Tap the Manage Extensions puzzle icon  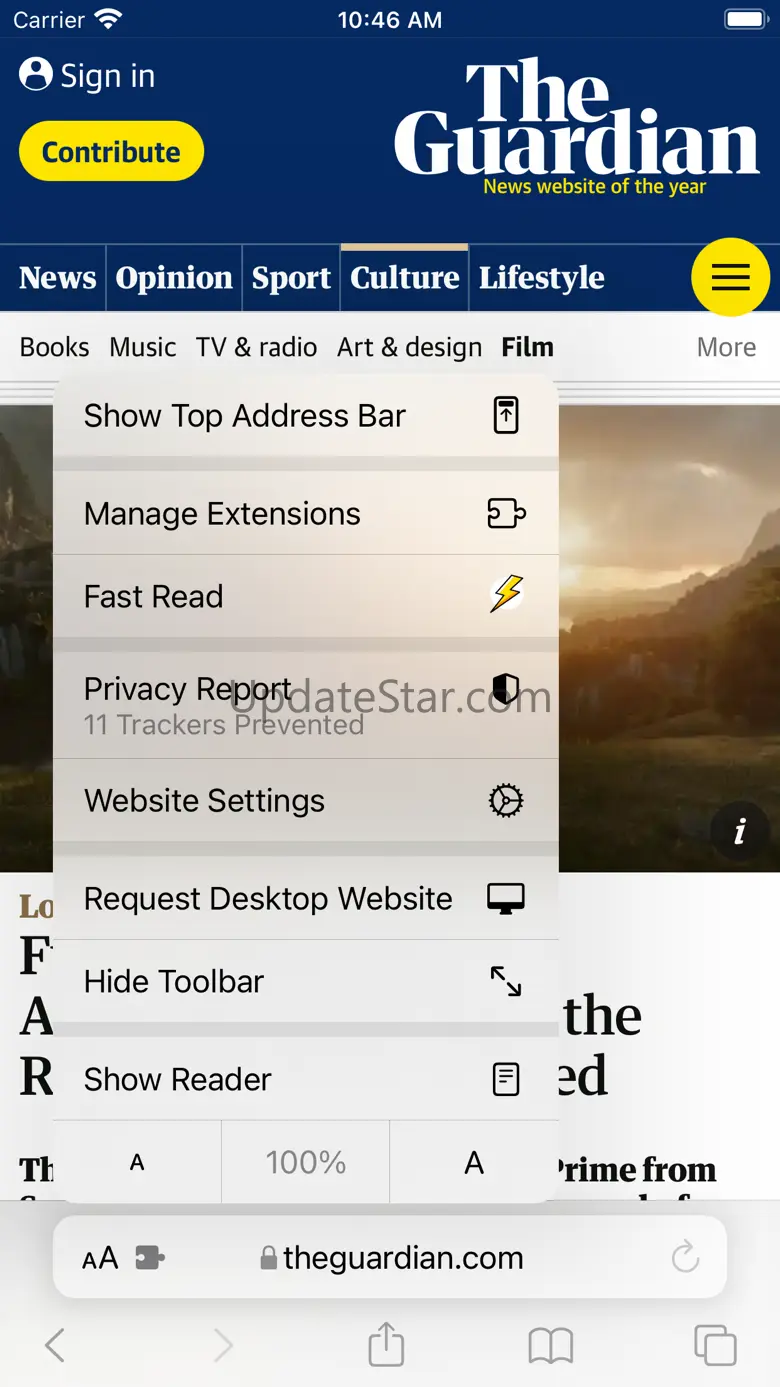[x=506, y=513]
